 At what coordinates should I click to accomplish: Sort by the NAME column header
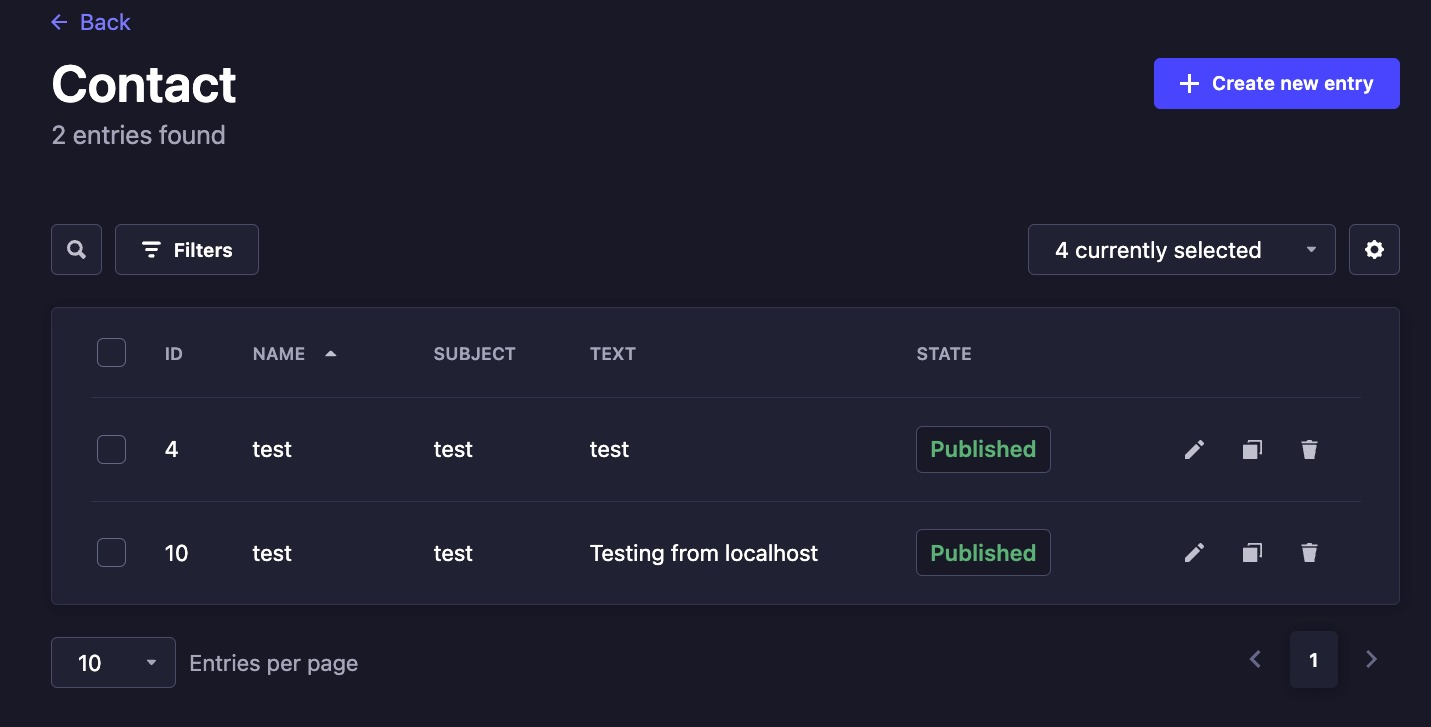pos(279,353)
